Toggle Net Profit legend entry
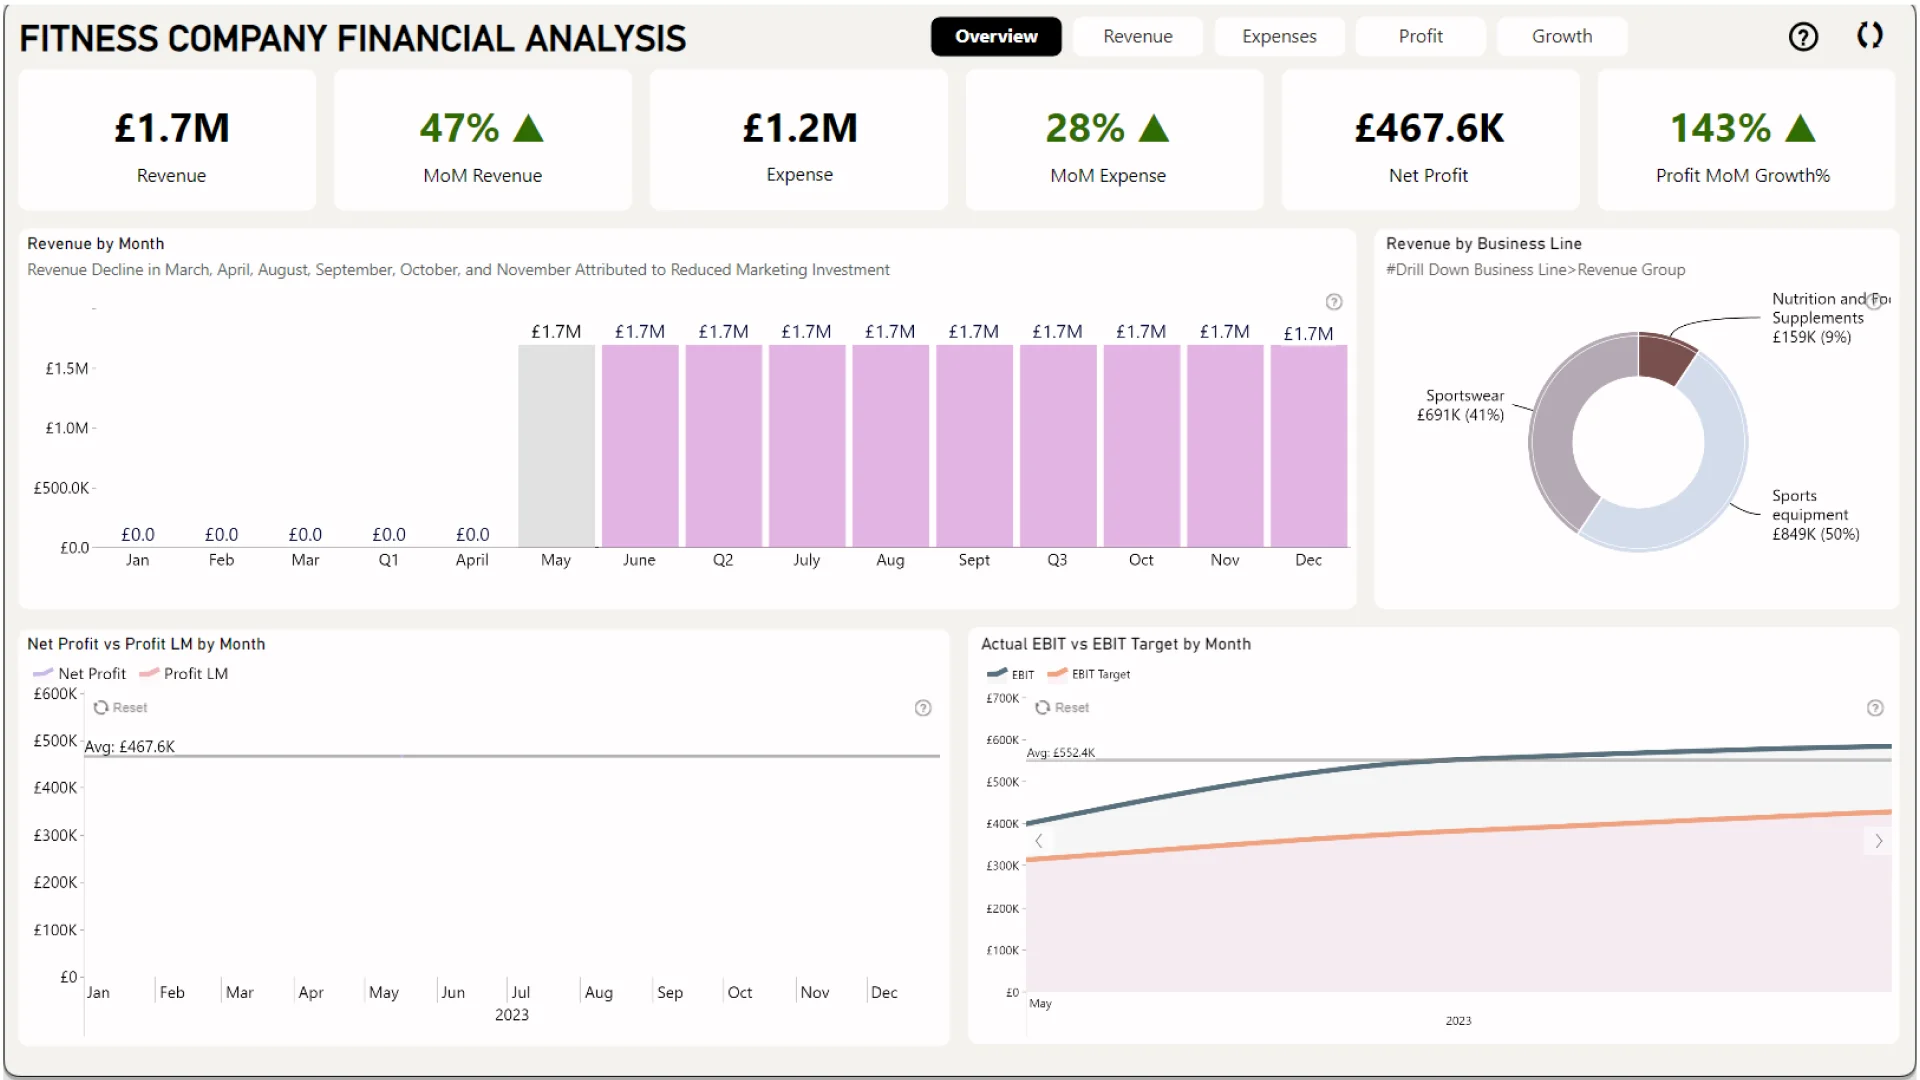 [x=80, y=674]
